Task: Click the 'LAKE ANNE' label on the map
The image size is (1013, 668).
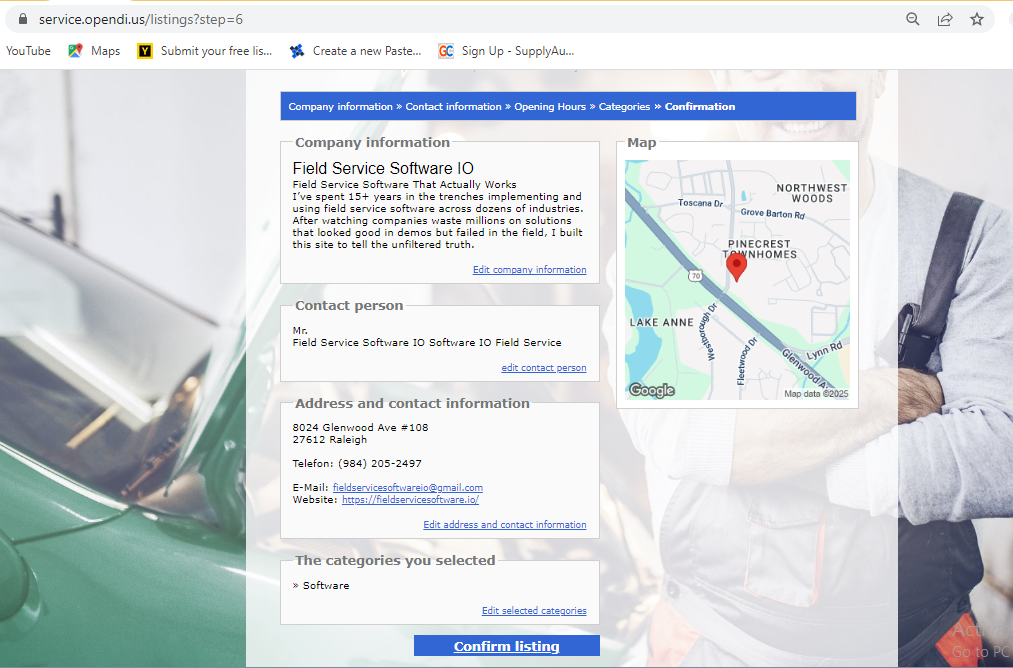Action: [662, 322]
